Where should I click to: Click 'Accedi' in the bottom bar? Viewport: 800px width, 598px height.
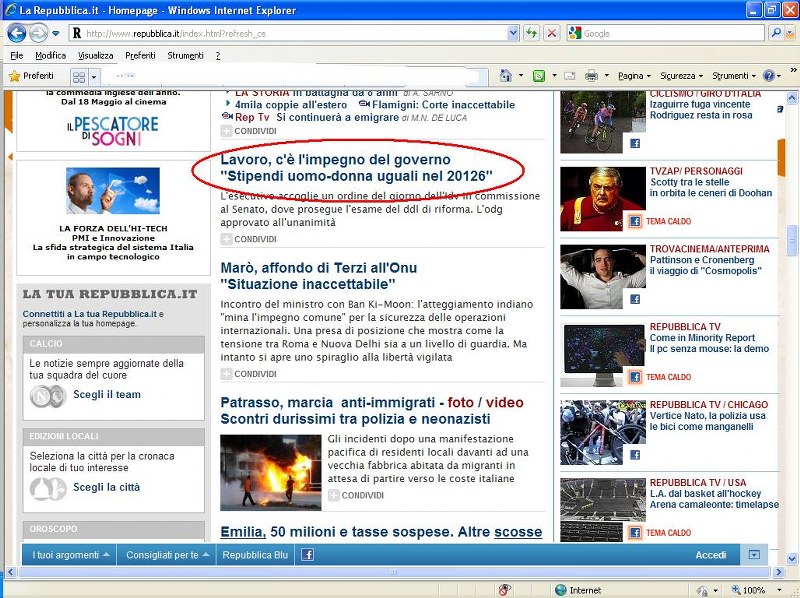pyautogui.click(x=710, y=555)
